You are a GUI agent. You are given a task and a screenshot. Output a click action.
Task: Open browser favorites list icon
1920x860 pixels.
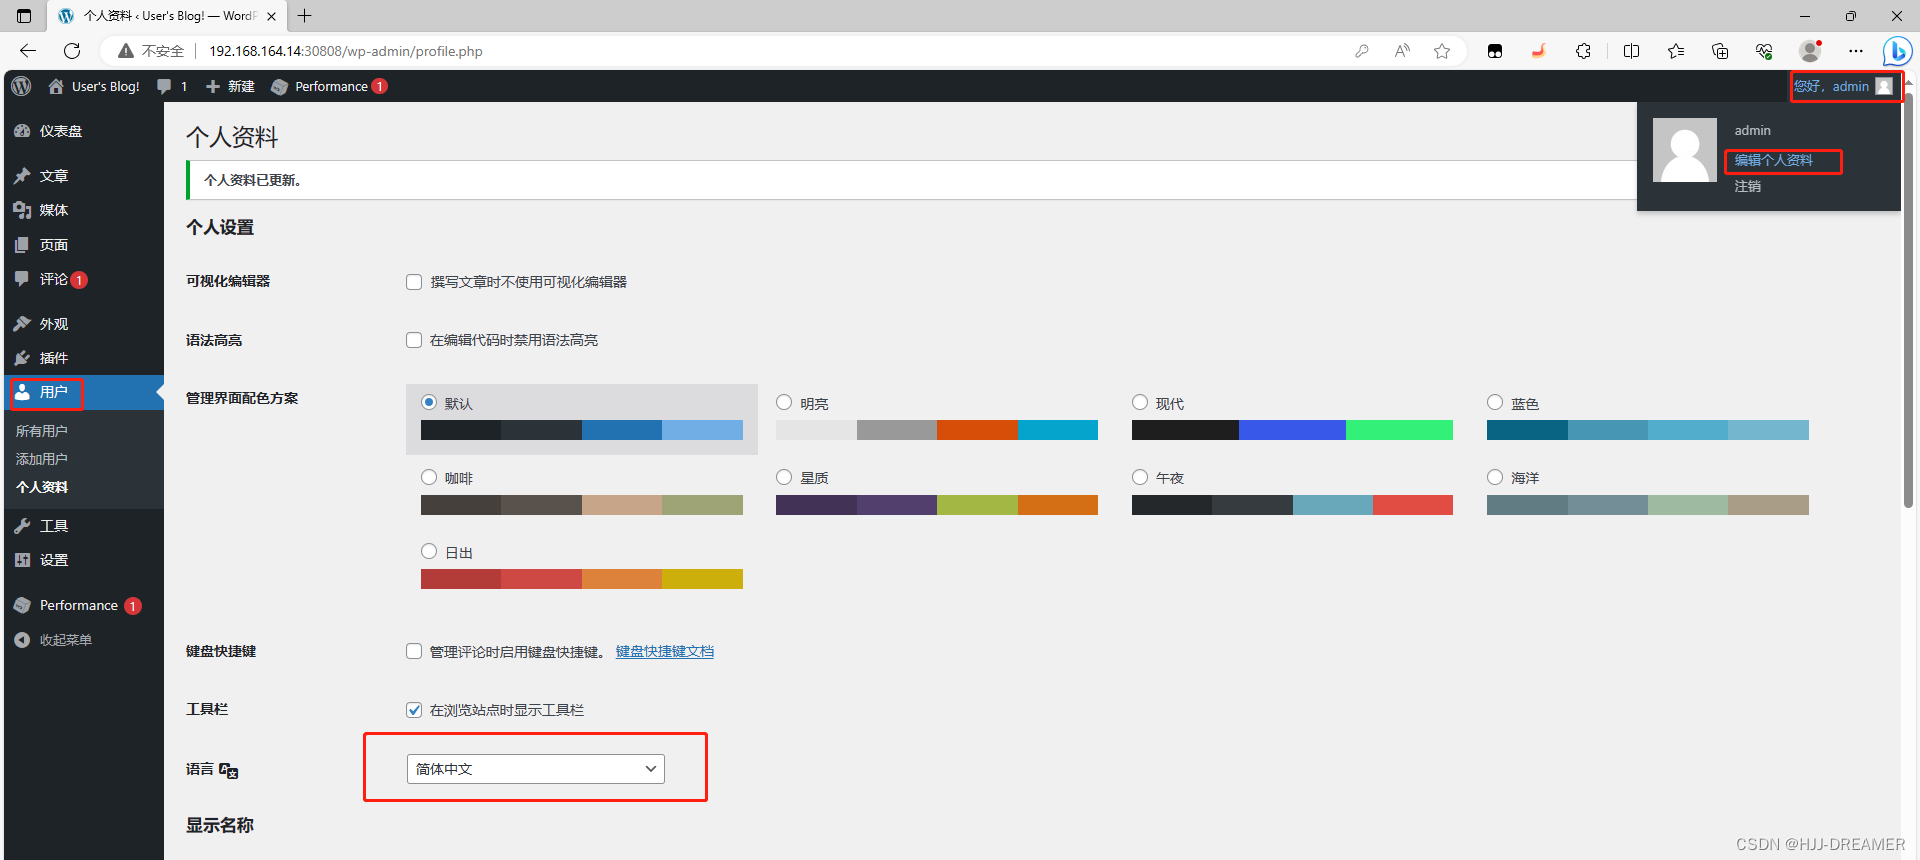coord(1676,51)
